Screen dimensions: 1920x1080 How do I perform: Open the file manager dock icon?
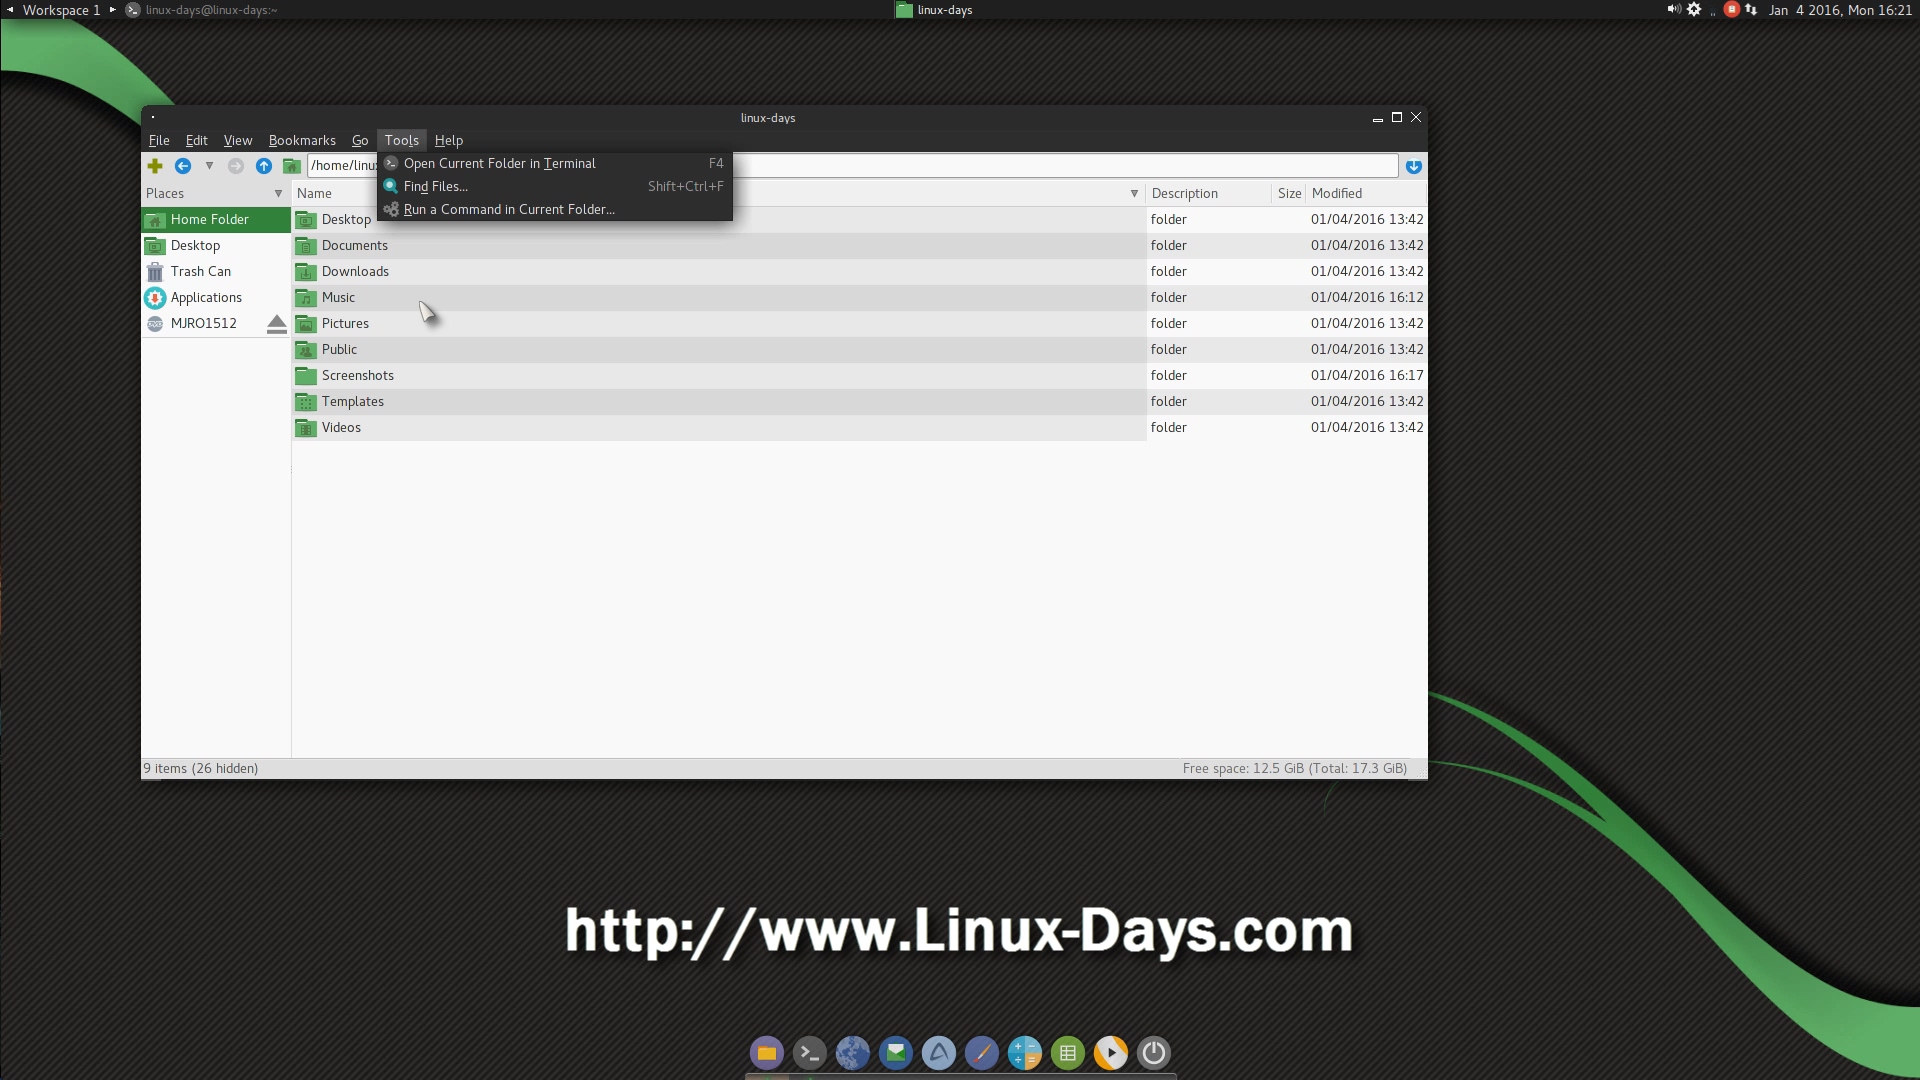pyautogui.click(x=767, y=1052)
